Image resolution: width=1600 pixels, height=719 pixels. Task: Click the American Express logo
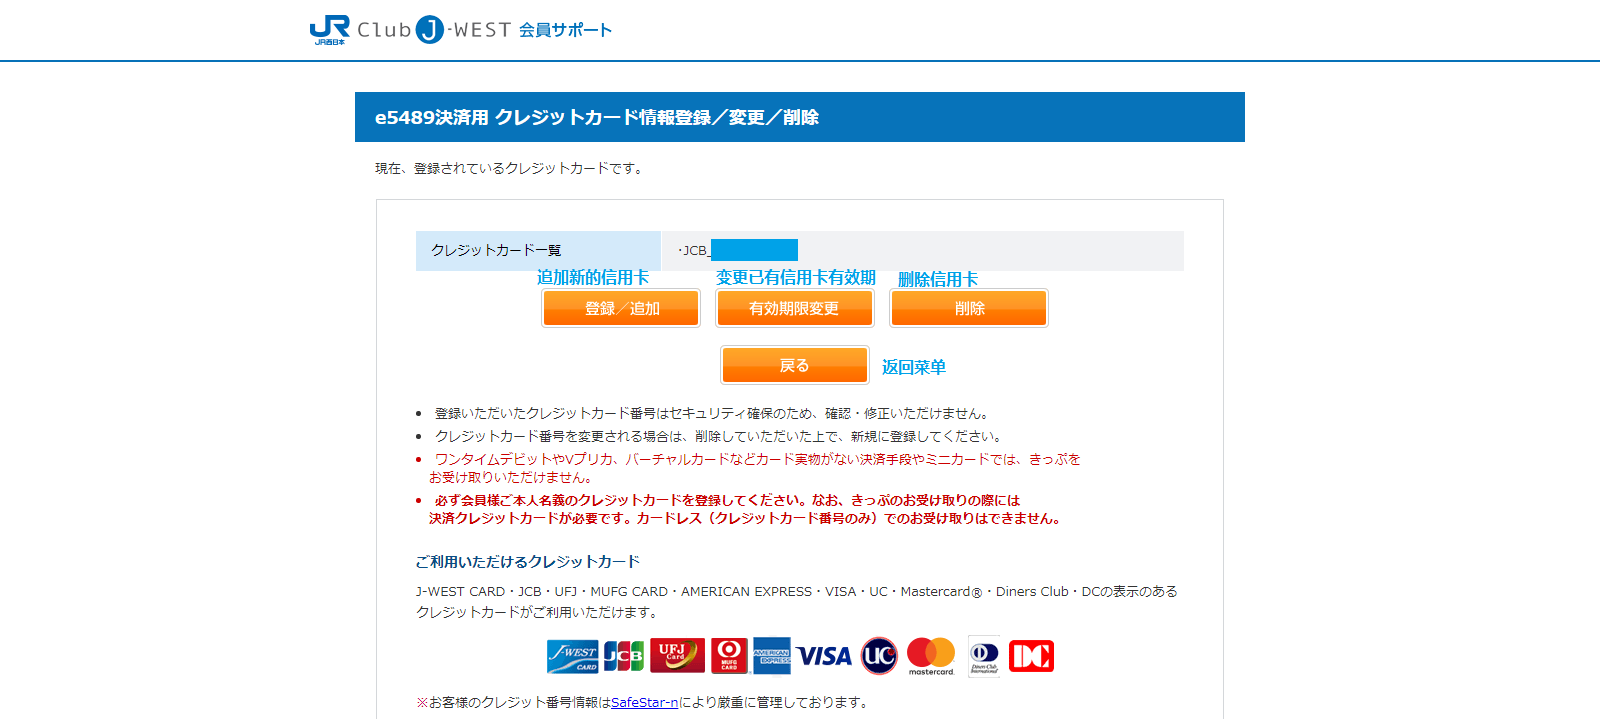(x=771, y=656)
